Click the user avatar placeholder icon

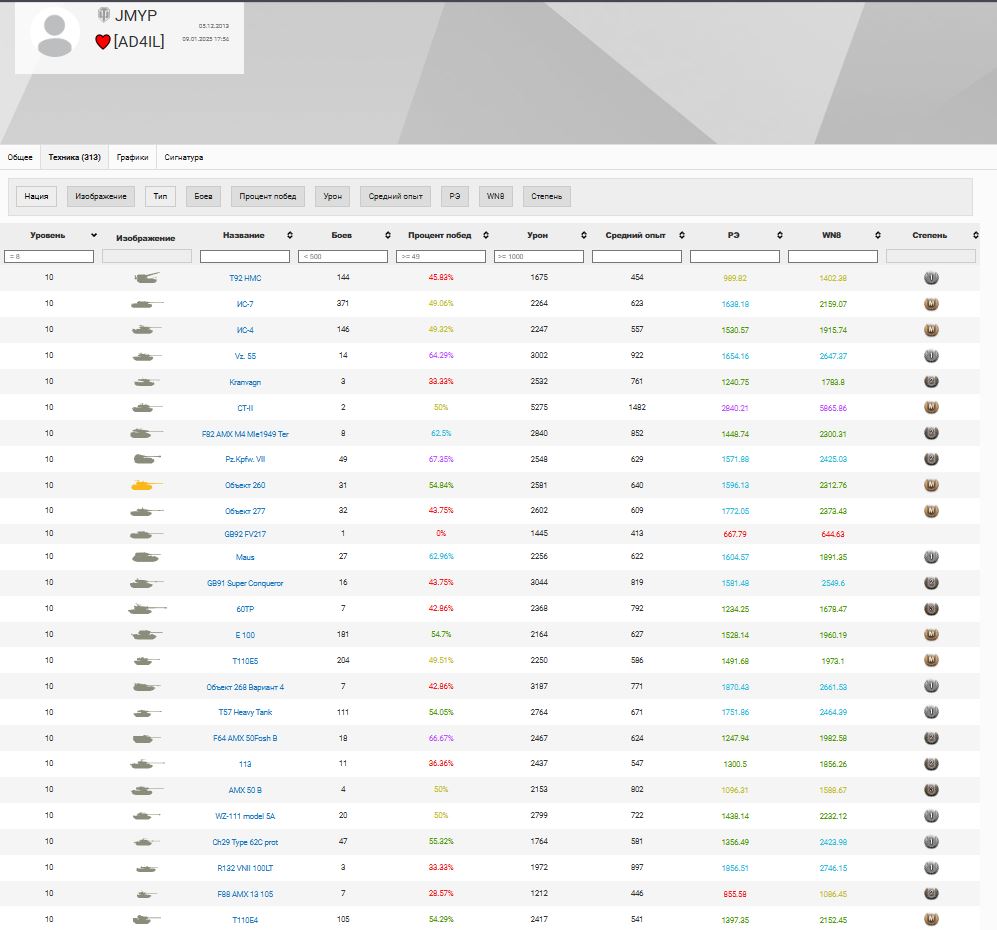[55, 34]
